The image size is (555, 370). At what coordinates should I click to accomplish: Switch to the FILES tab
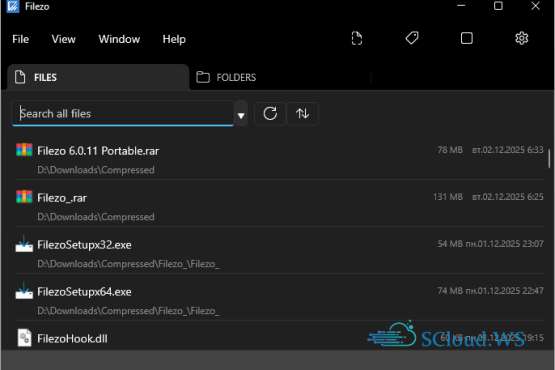pyautogui.click(x=98, y=77)
